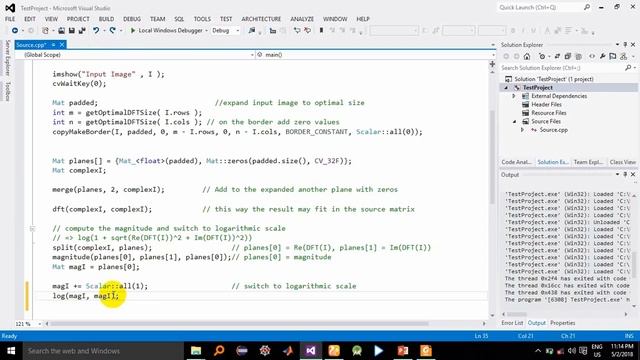The width and height of the screenshot is (640, 360).
Task: Open the Toolbox side tab
Action: 7,91
